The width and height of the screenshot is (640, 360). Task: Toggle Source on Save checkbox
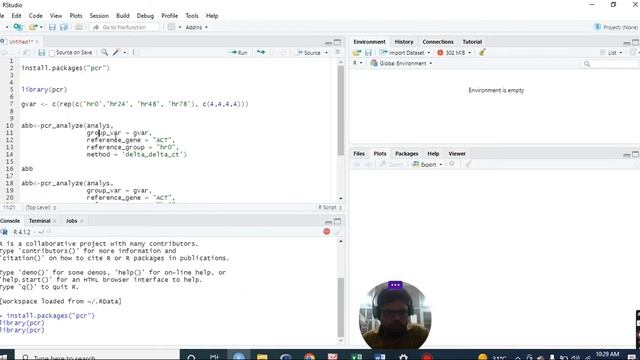(52, 53)
